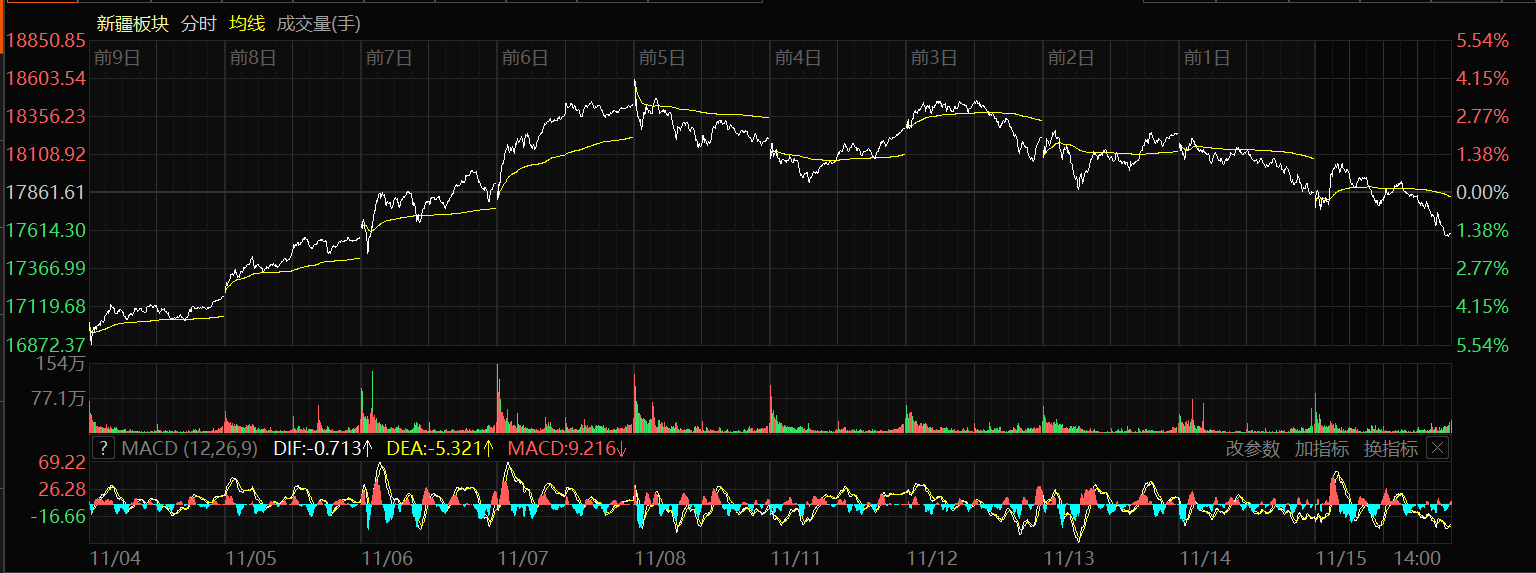Click the 11/05 date label
The height and width of the screenshot is (573, 1536).
252,556
